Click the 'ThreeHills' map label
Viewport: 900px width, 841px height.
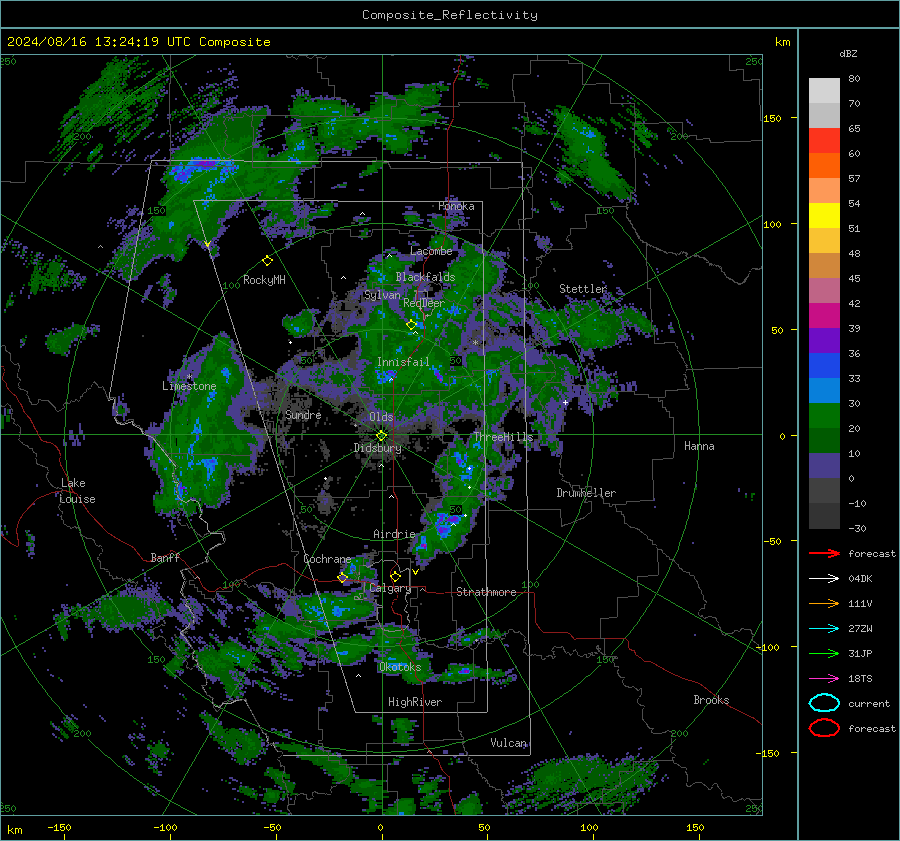click(x=503, y=437)
